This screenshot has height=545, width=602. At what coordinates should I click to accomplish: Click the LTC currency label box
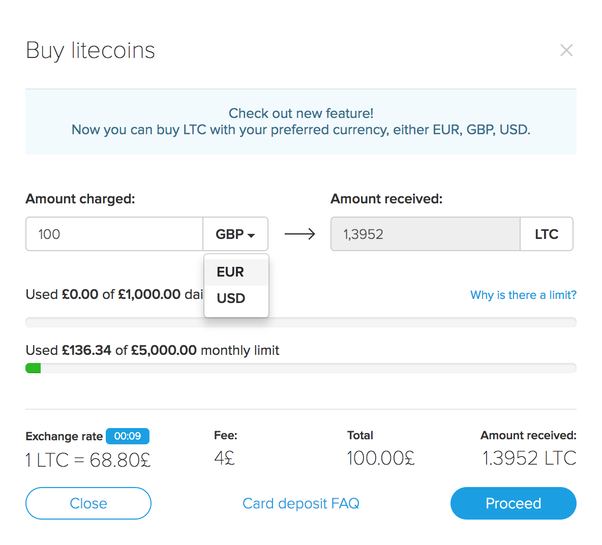[x=547, y=234]
